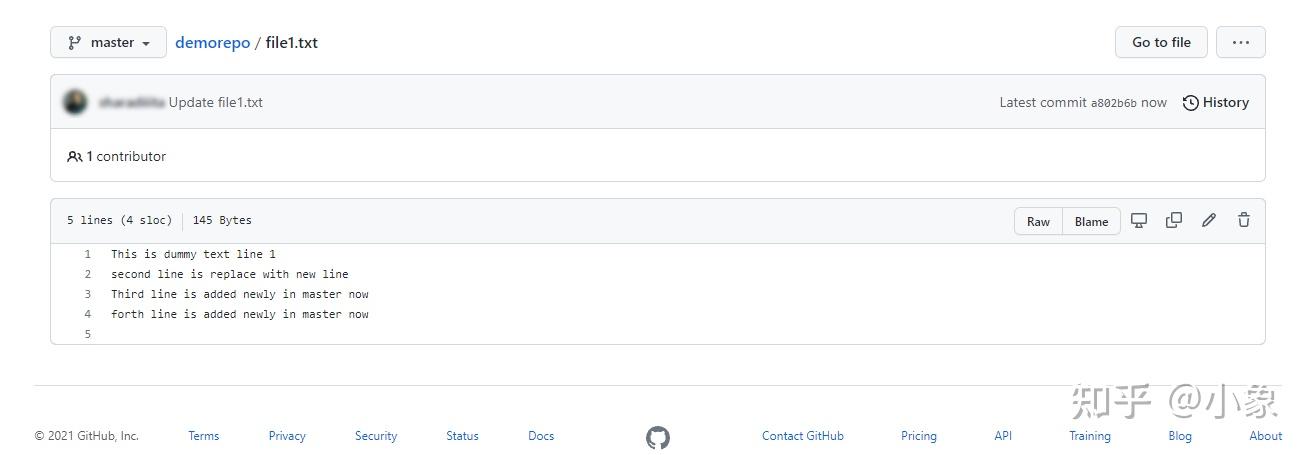The height and width of the screenshot is (455, 1312).
Task: Open Contact GitHub footer link
Action: click(x=802, y=436)
